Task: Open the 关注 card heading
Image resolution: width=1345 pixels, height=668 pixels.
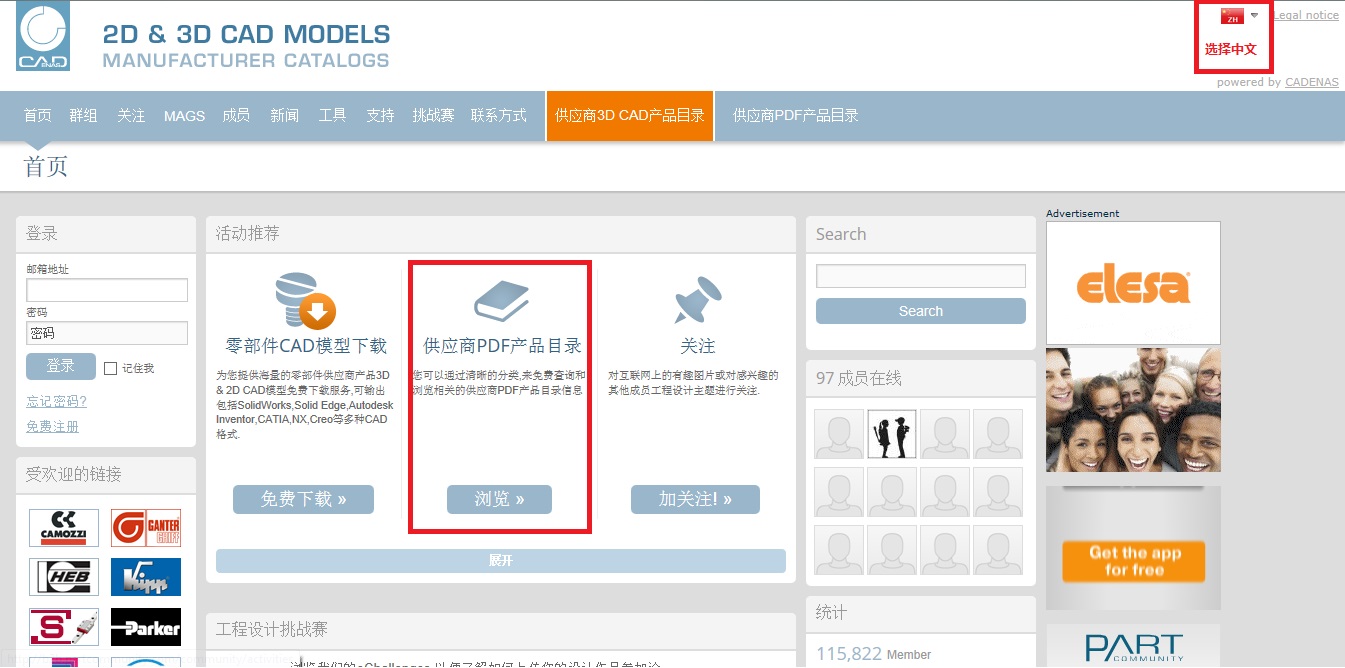Action: pyautogui.click(x=698, y=346)
